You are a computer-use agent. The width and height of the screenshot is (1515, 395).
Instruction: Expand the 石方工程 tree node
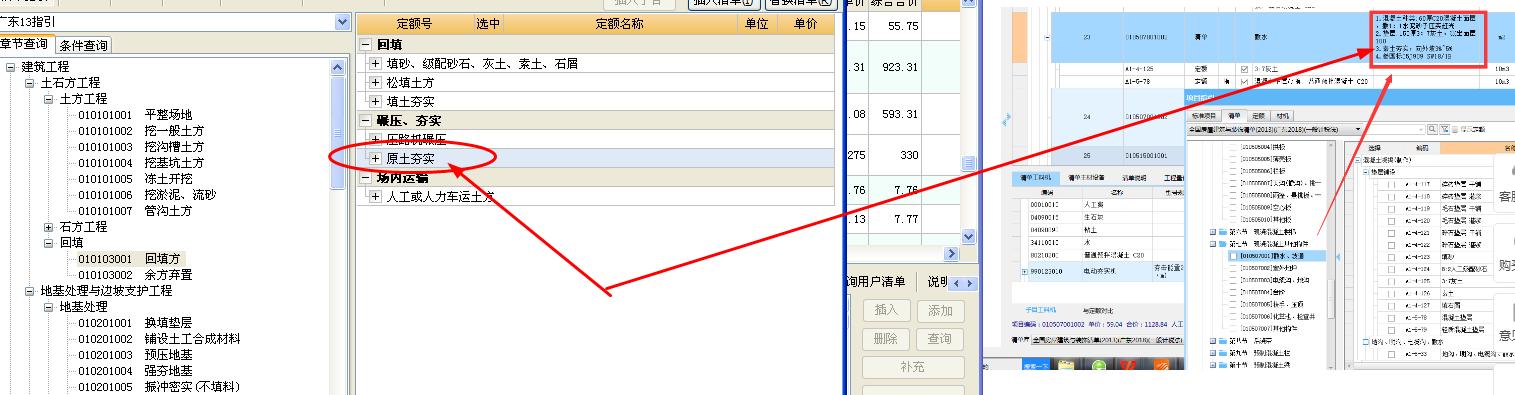[x=49, y=227]
